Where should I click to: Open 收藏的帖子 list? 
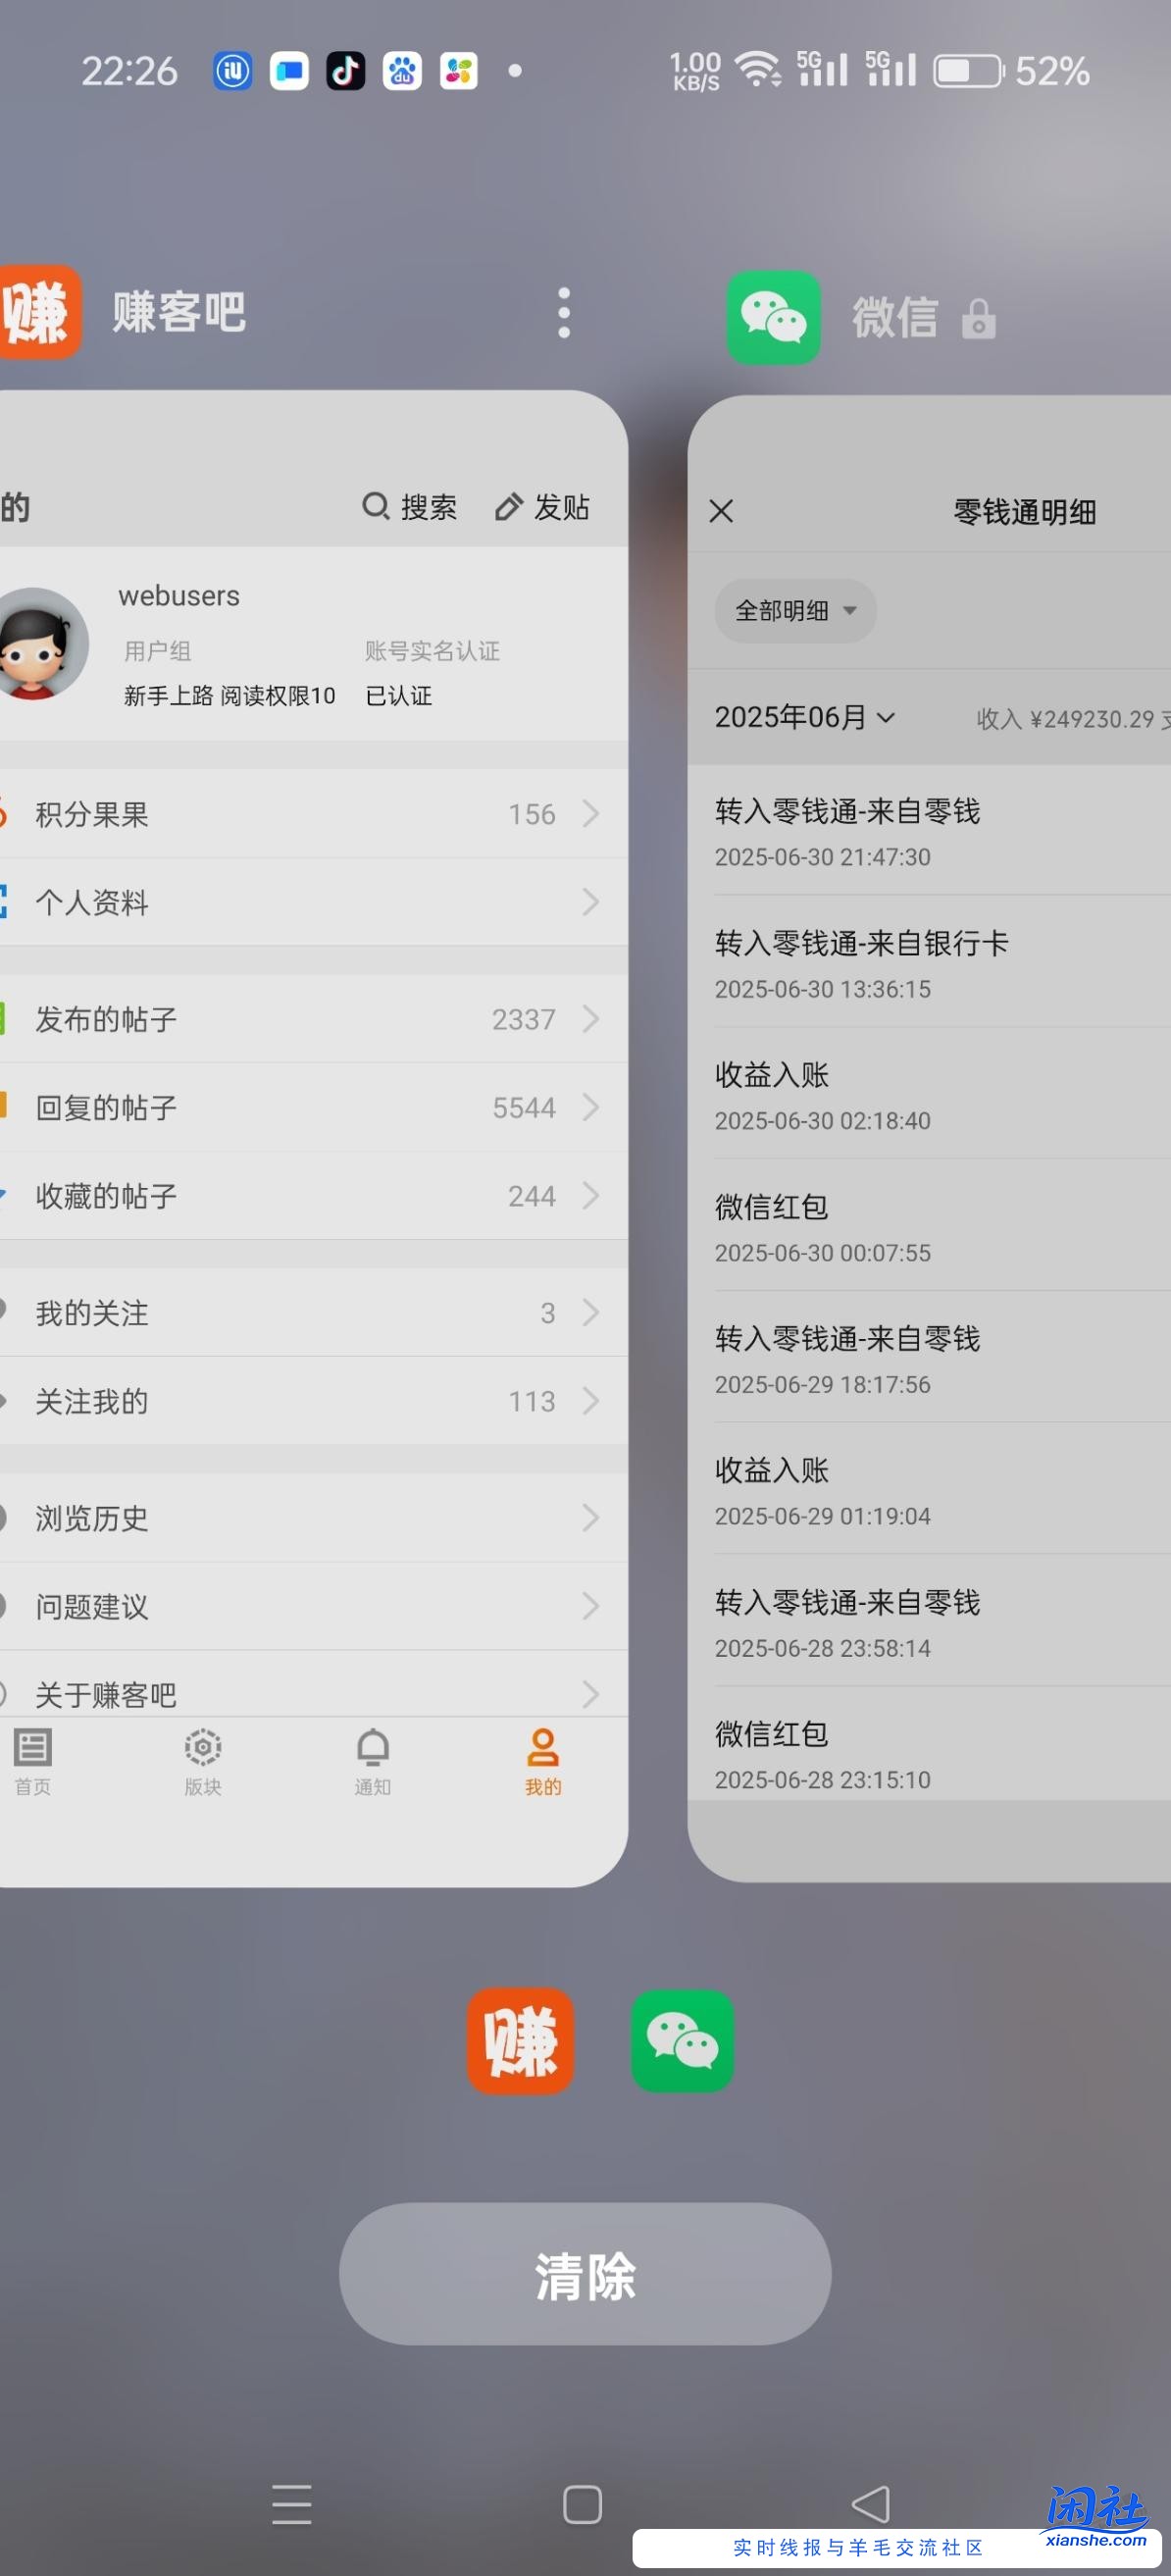tap(314, 1195)
